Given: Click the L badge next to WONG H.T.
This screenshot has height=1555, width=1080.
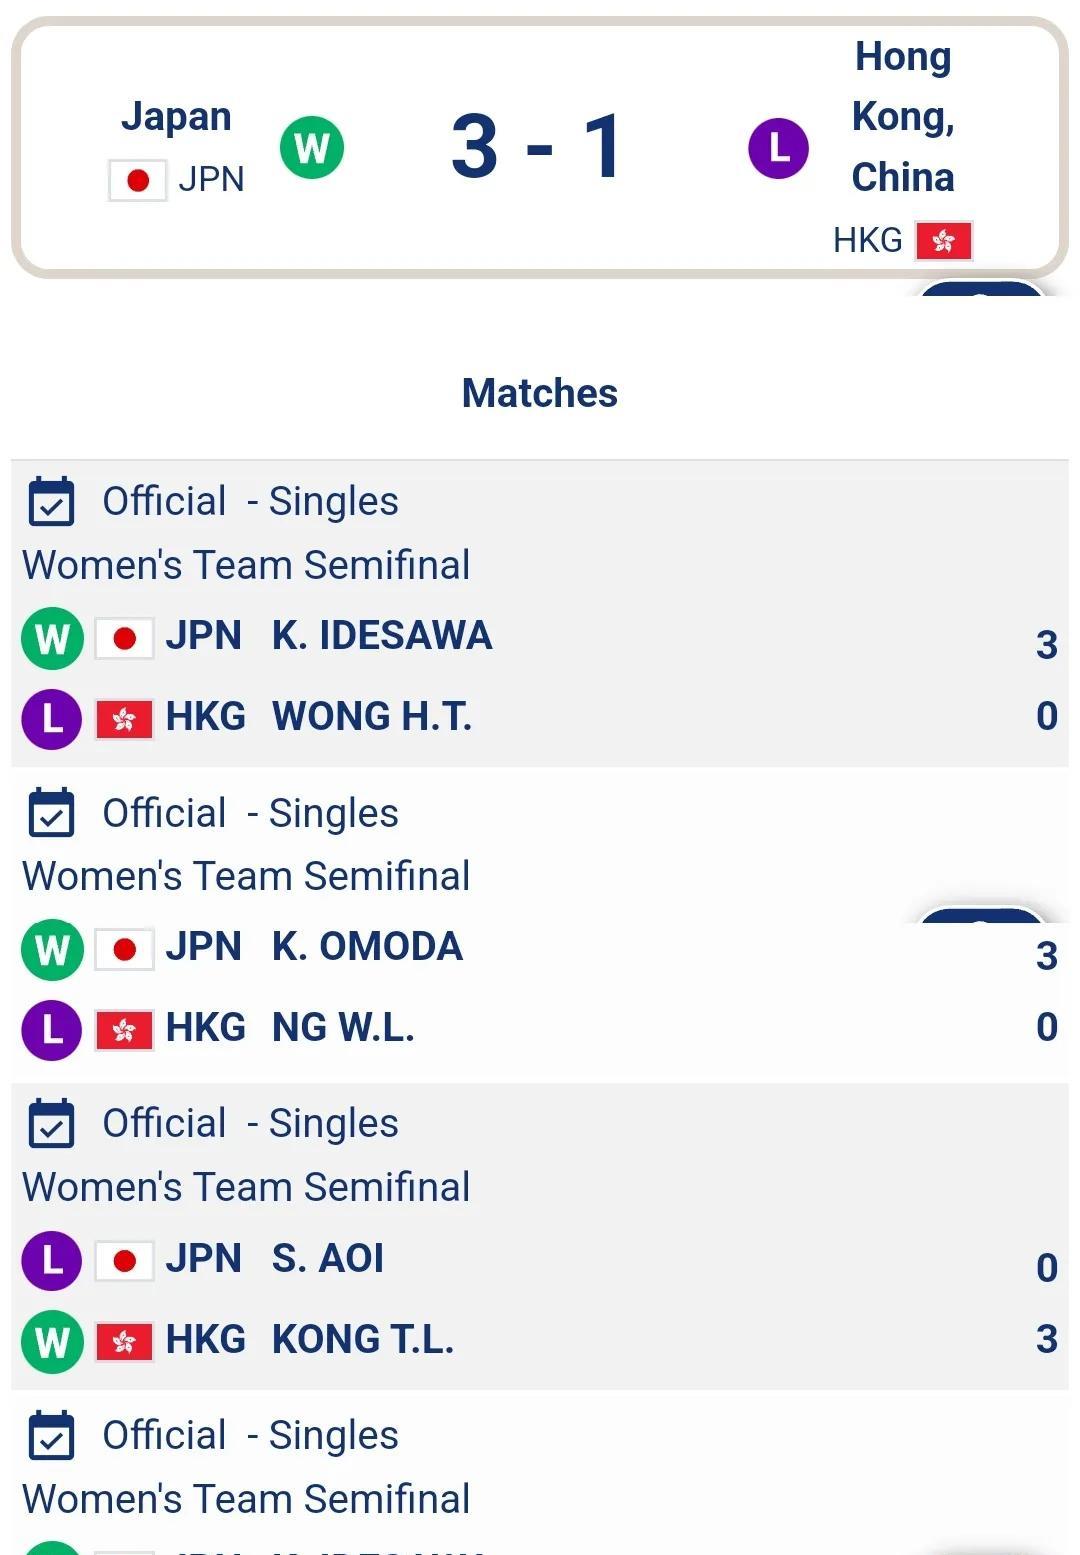Looking at the screenshot, I should coord(51,717).
